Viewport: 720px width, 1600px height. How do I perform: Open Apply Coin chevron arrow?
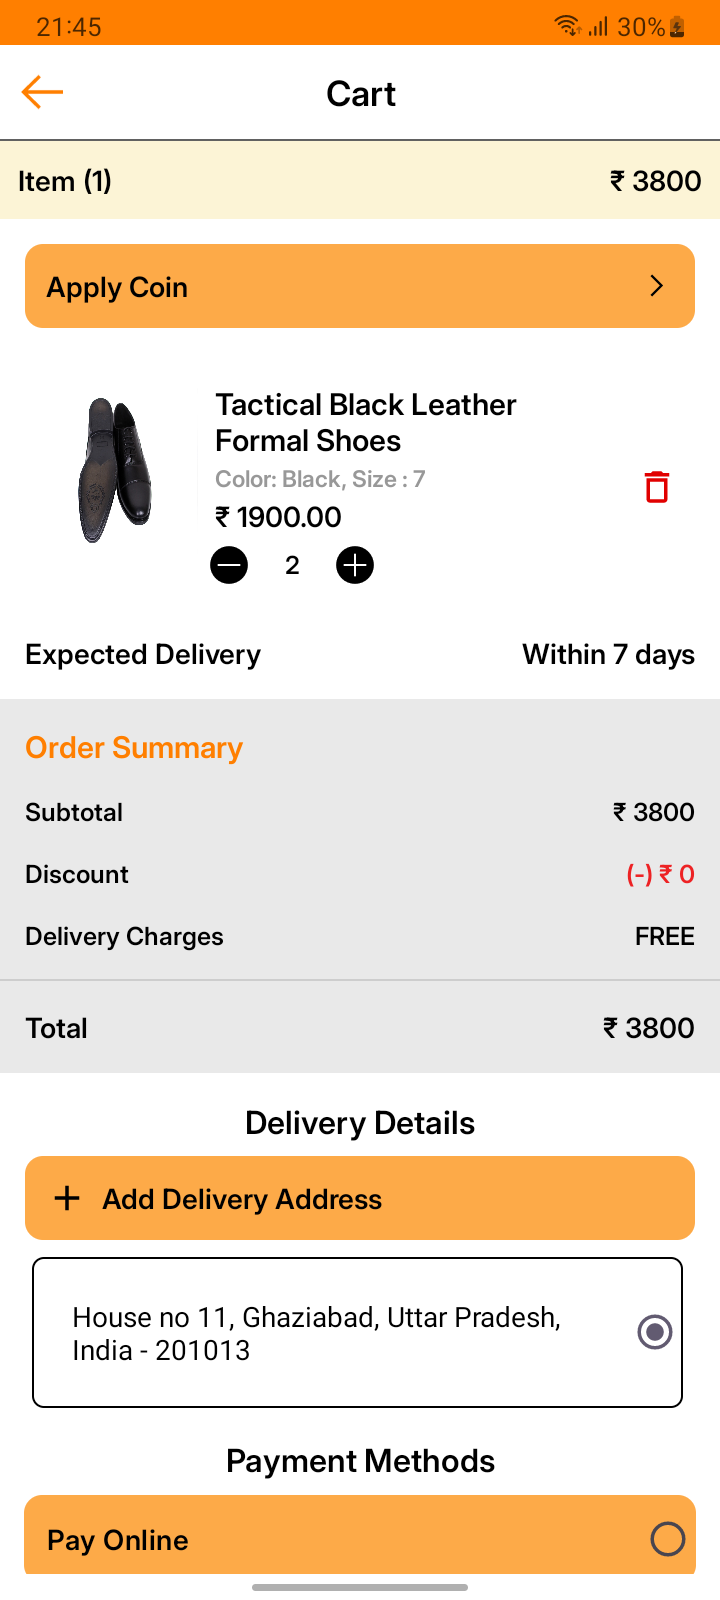(x=656, y=286)
